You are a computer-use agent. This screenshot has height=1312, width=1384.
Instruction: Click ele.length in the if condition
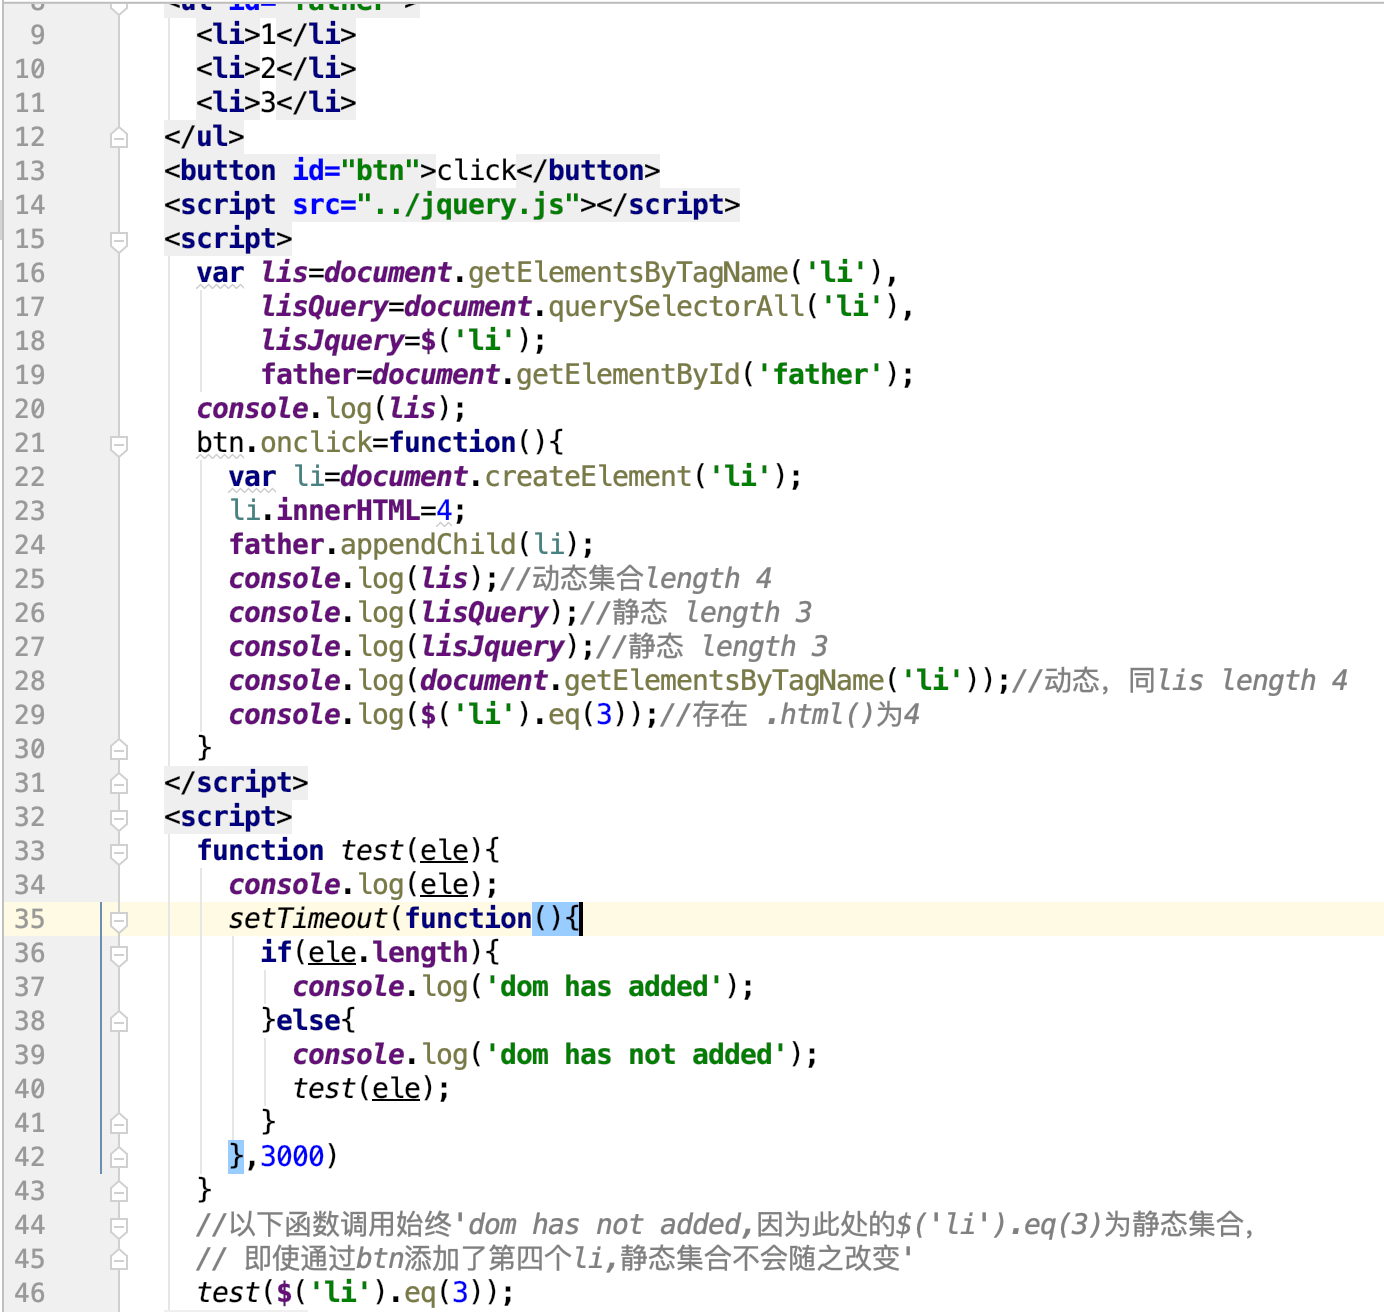click(388, 953)
